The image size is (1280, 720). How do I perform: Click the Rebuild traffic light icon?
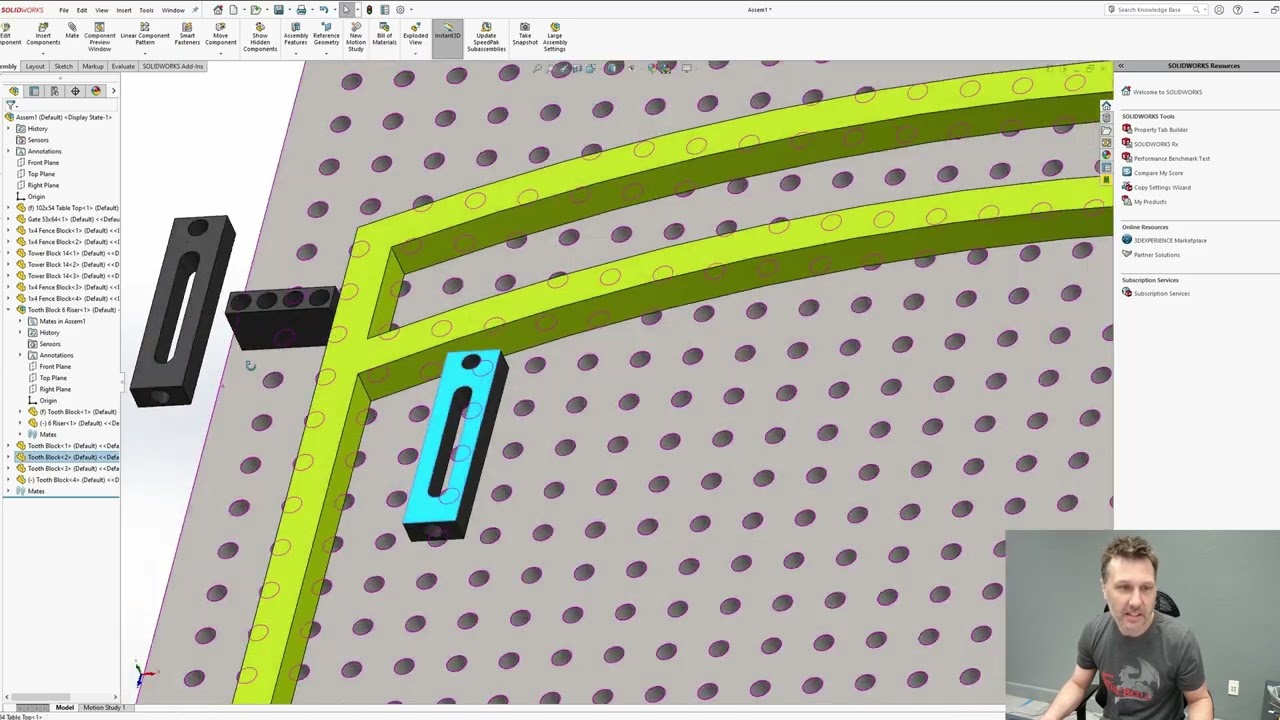pyautogui.click(x=369, y=10)
